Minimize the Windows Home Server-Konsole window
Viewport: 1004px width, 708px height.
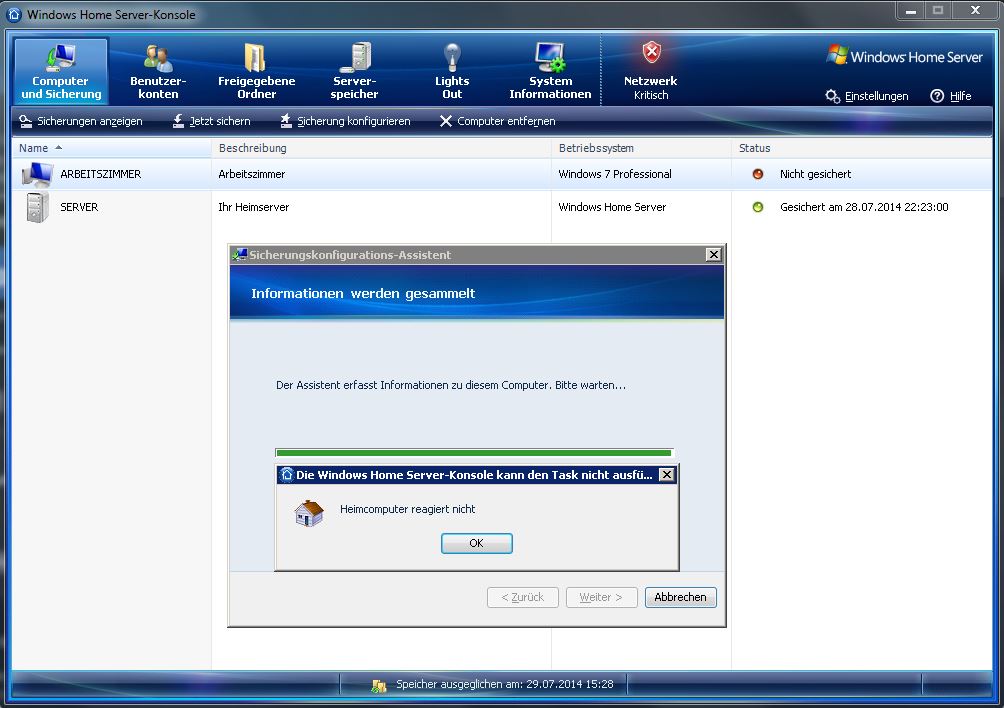click(x=911, y=11)
